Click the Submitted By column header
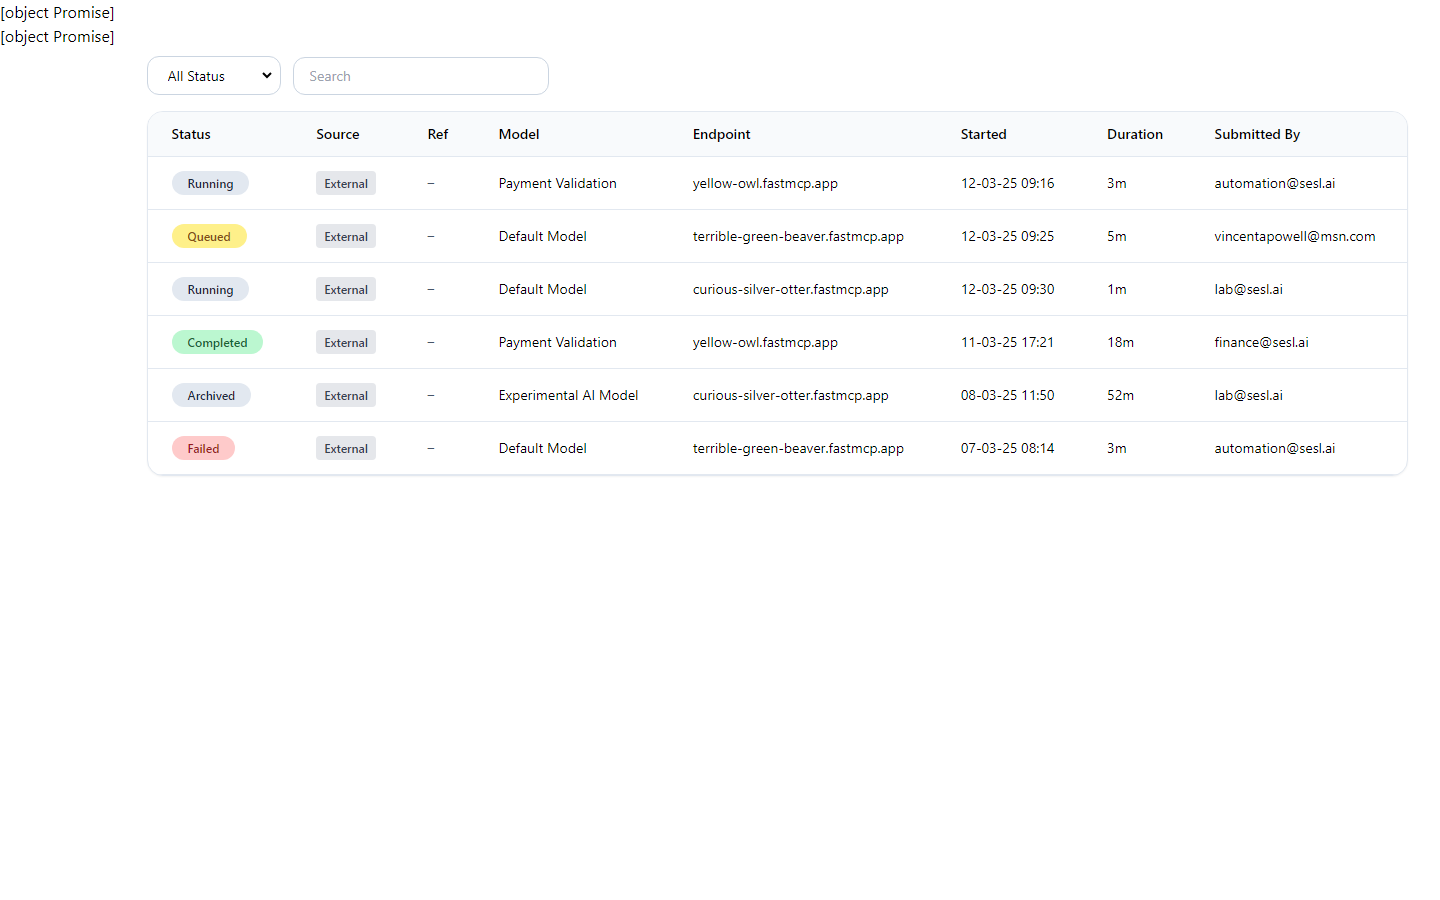 coord(1256,134)
